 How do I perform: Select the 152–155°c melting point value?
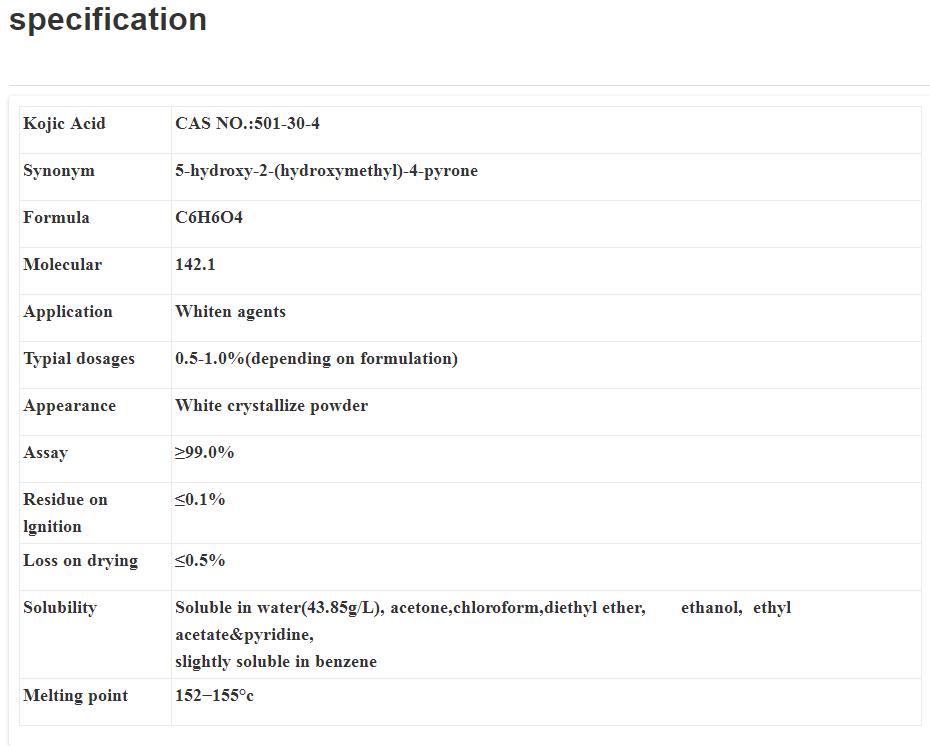(x=214, y=696)
